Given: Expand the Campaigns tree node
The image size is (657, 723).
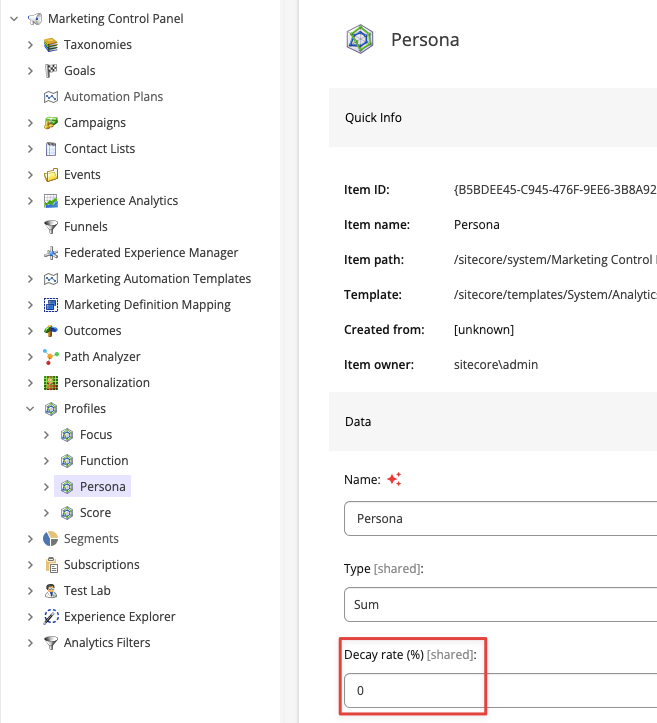Looking at the screenshot, I should [30, 123].
